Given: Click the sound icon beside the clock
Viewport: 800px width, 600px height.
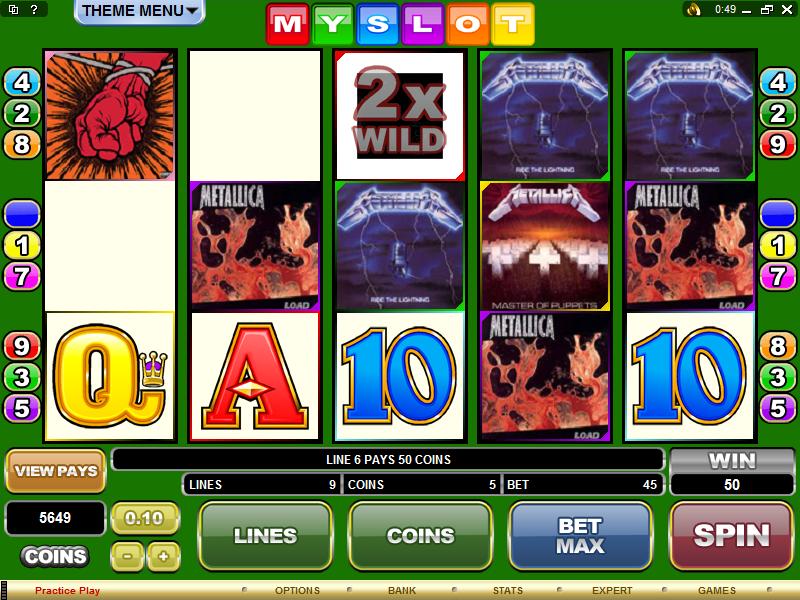Looking at the screenshot, I should point(694,9).
